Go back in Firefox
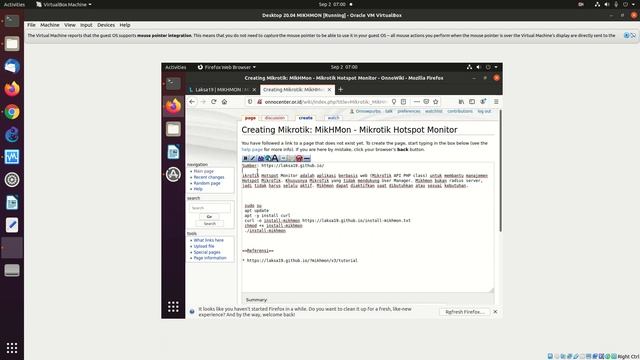Screen dimensions: 640x360 tap(192, 102)
